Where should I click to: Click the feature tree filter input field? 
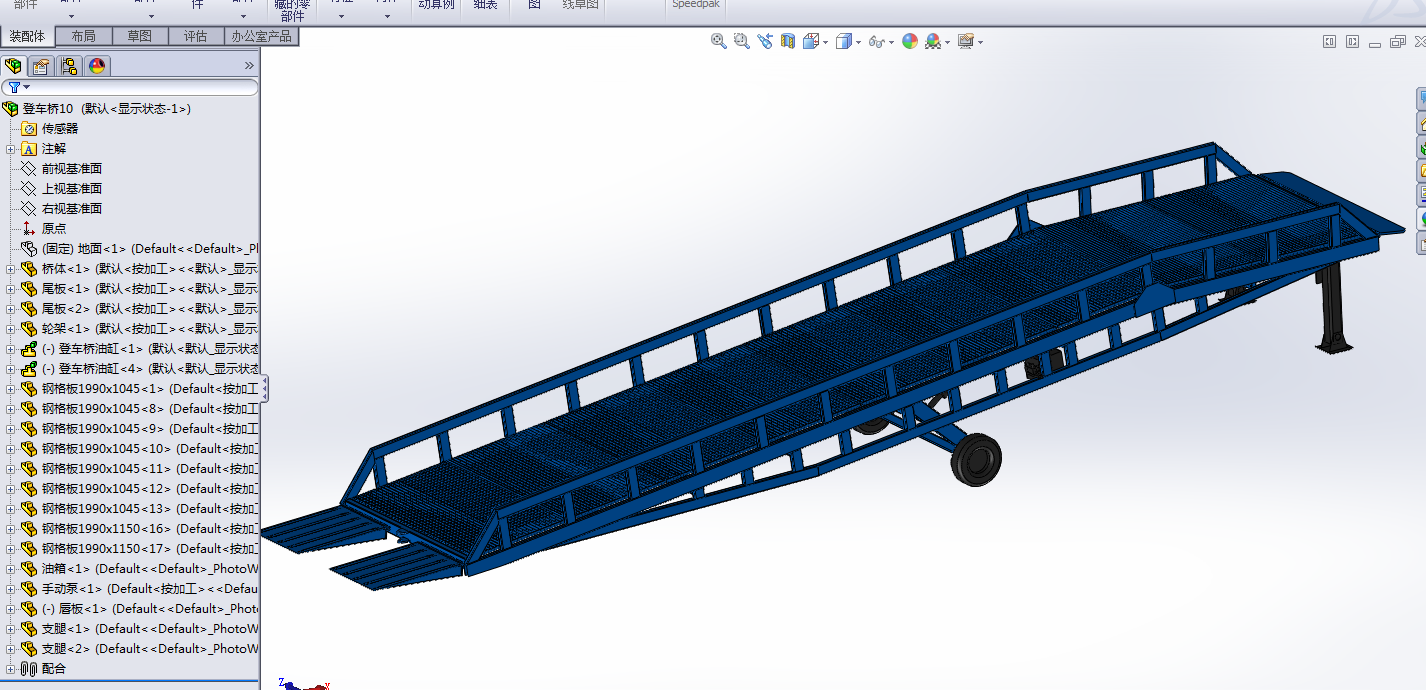pyautogui.click(x=130, y=88)
